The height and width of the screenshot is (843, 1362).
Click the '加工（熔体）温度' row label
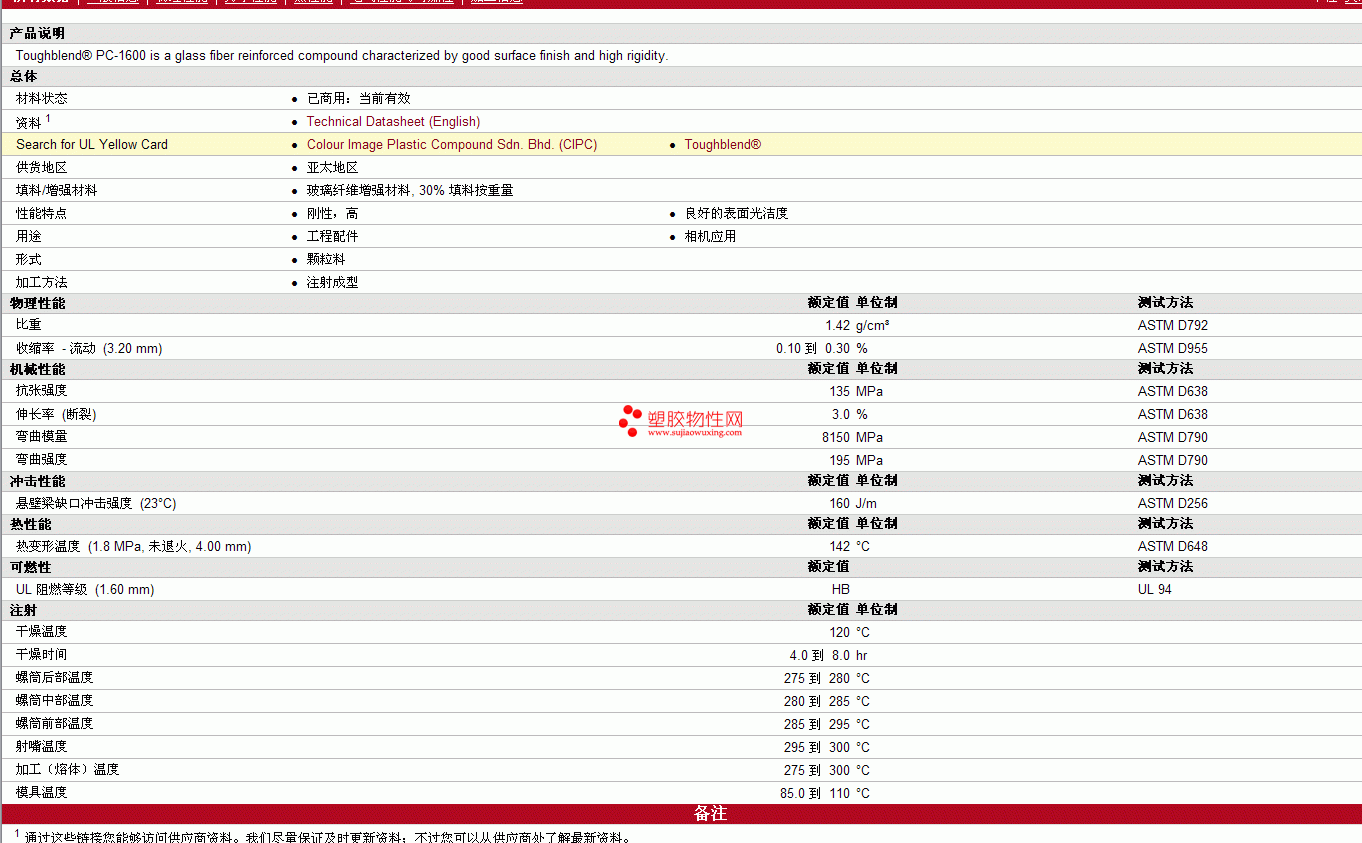click(68, 770)
